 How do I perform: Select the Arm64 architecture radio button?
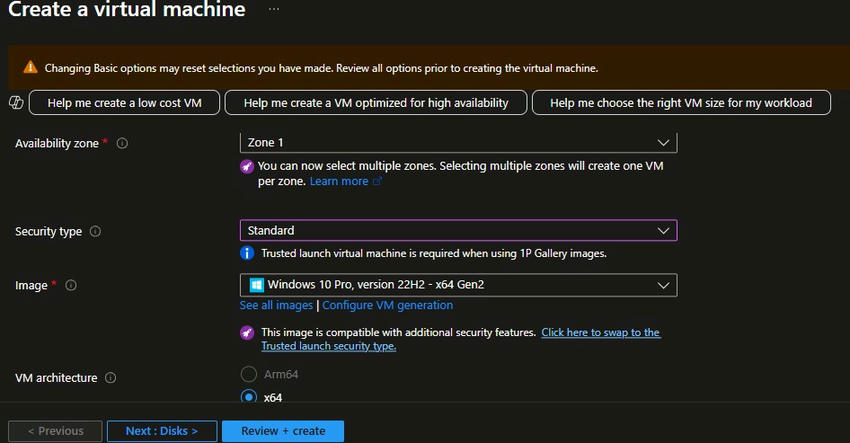[x=249, y=374]
